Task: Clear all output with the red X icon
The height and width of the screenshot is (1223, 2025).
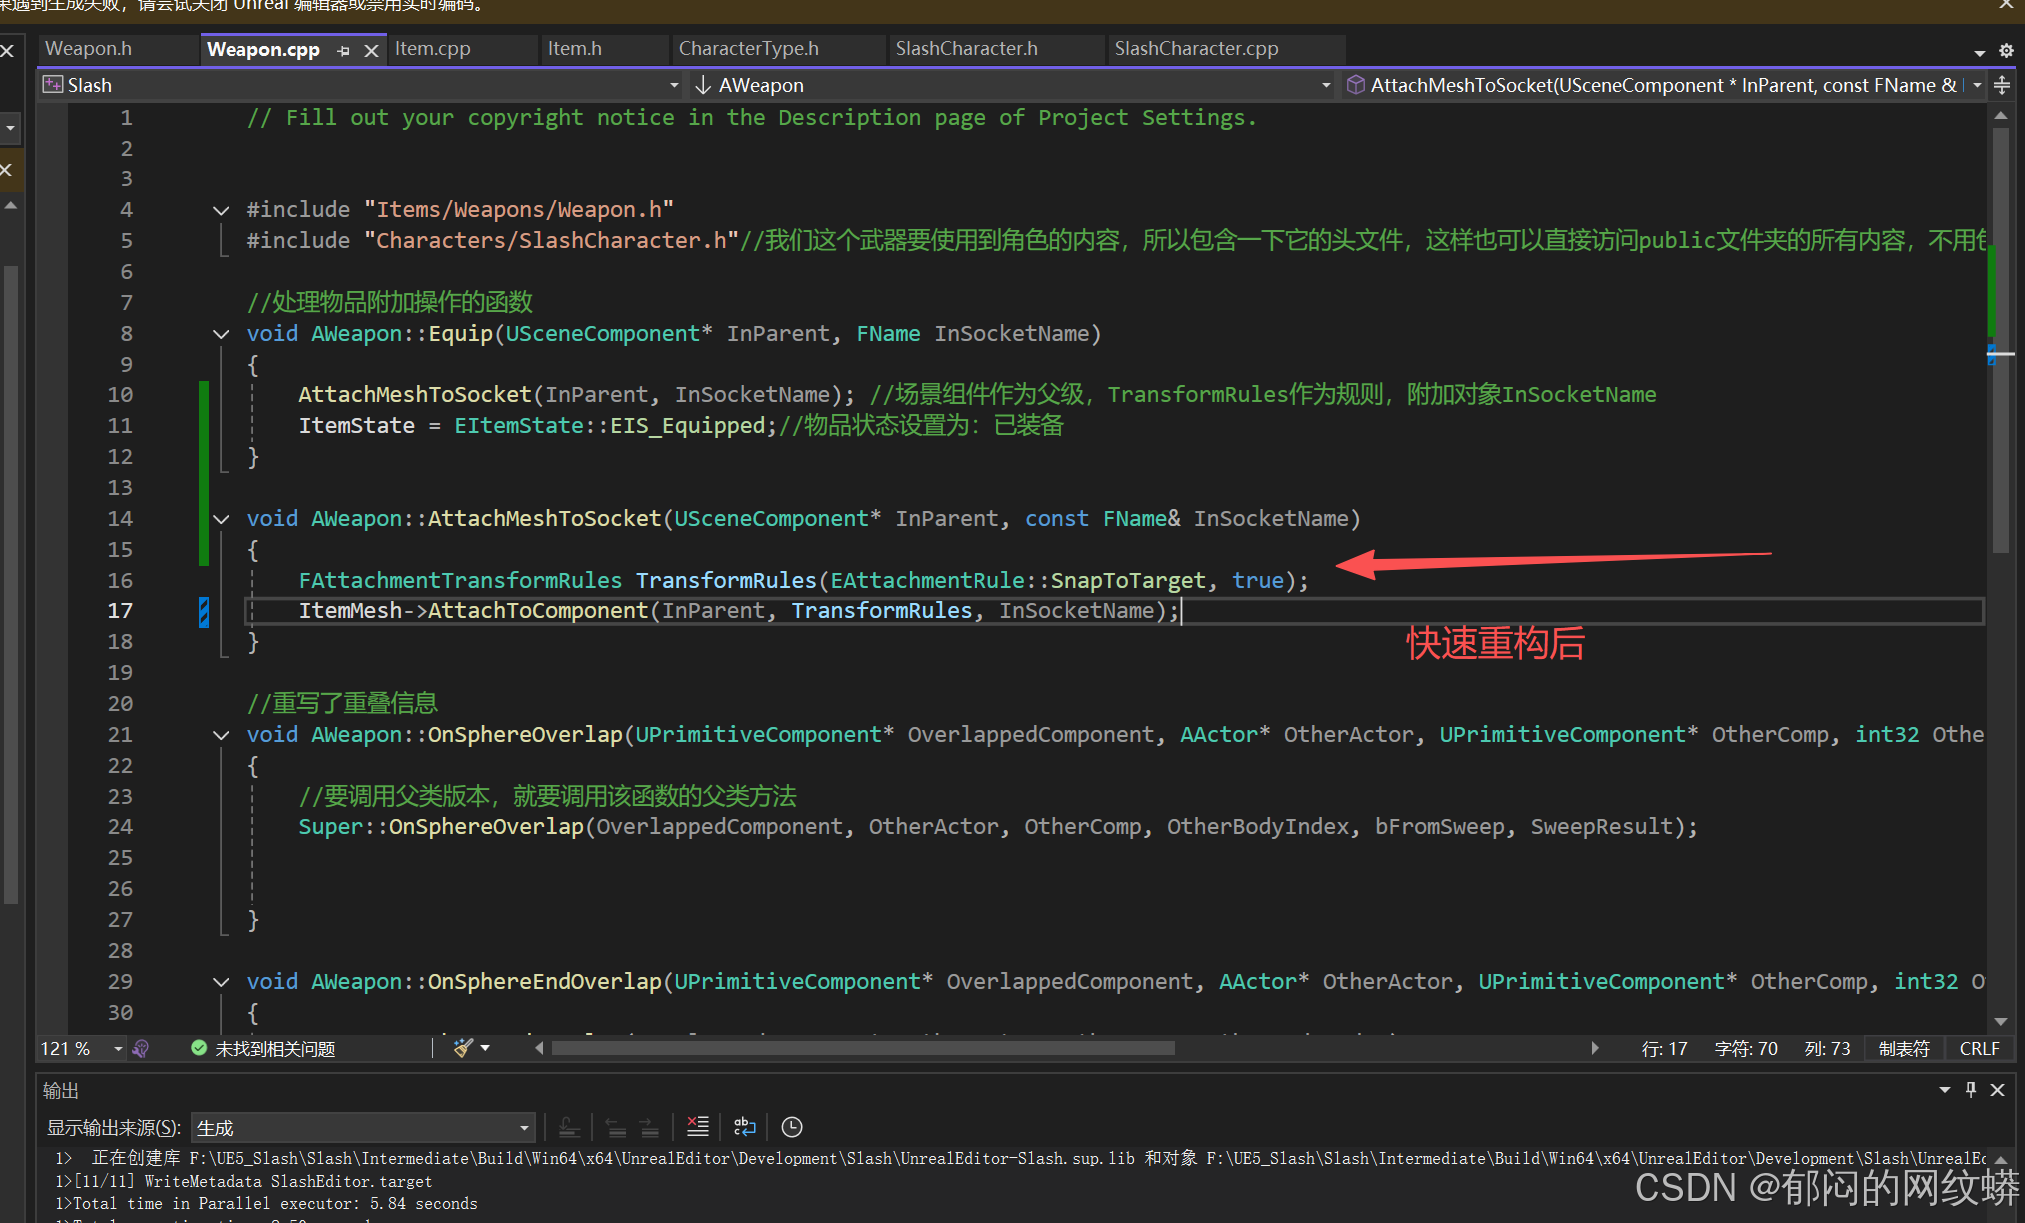Action: tap(698, 1127)
